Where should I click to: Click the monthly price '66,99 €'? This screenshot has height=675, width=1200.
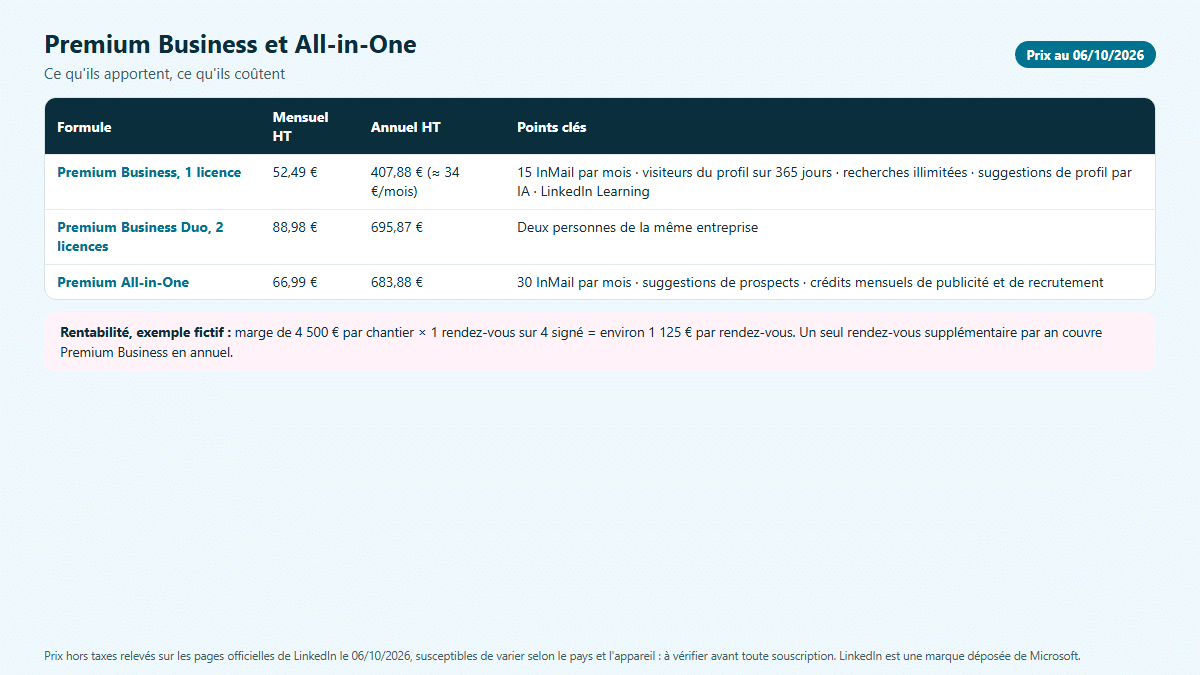[295, 282]
